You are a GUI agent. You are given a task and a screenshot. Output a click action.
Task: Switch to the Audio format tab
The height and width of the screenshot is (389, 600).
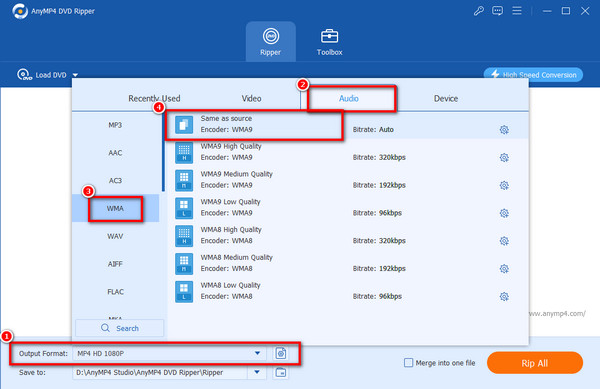349,98
